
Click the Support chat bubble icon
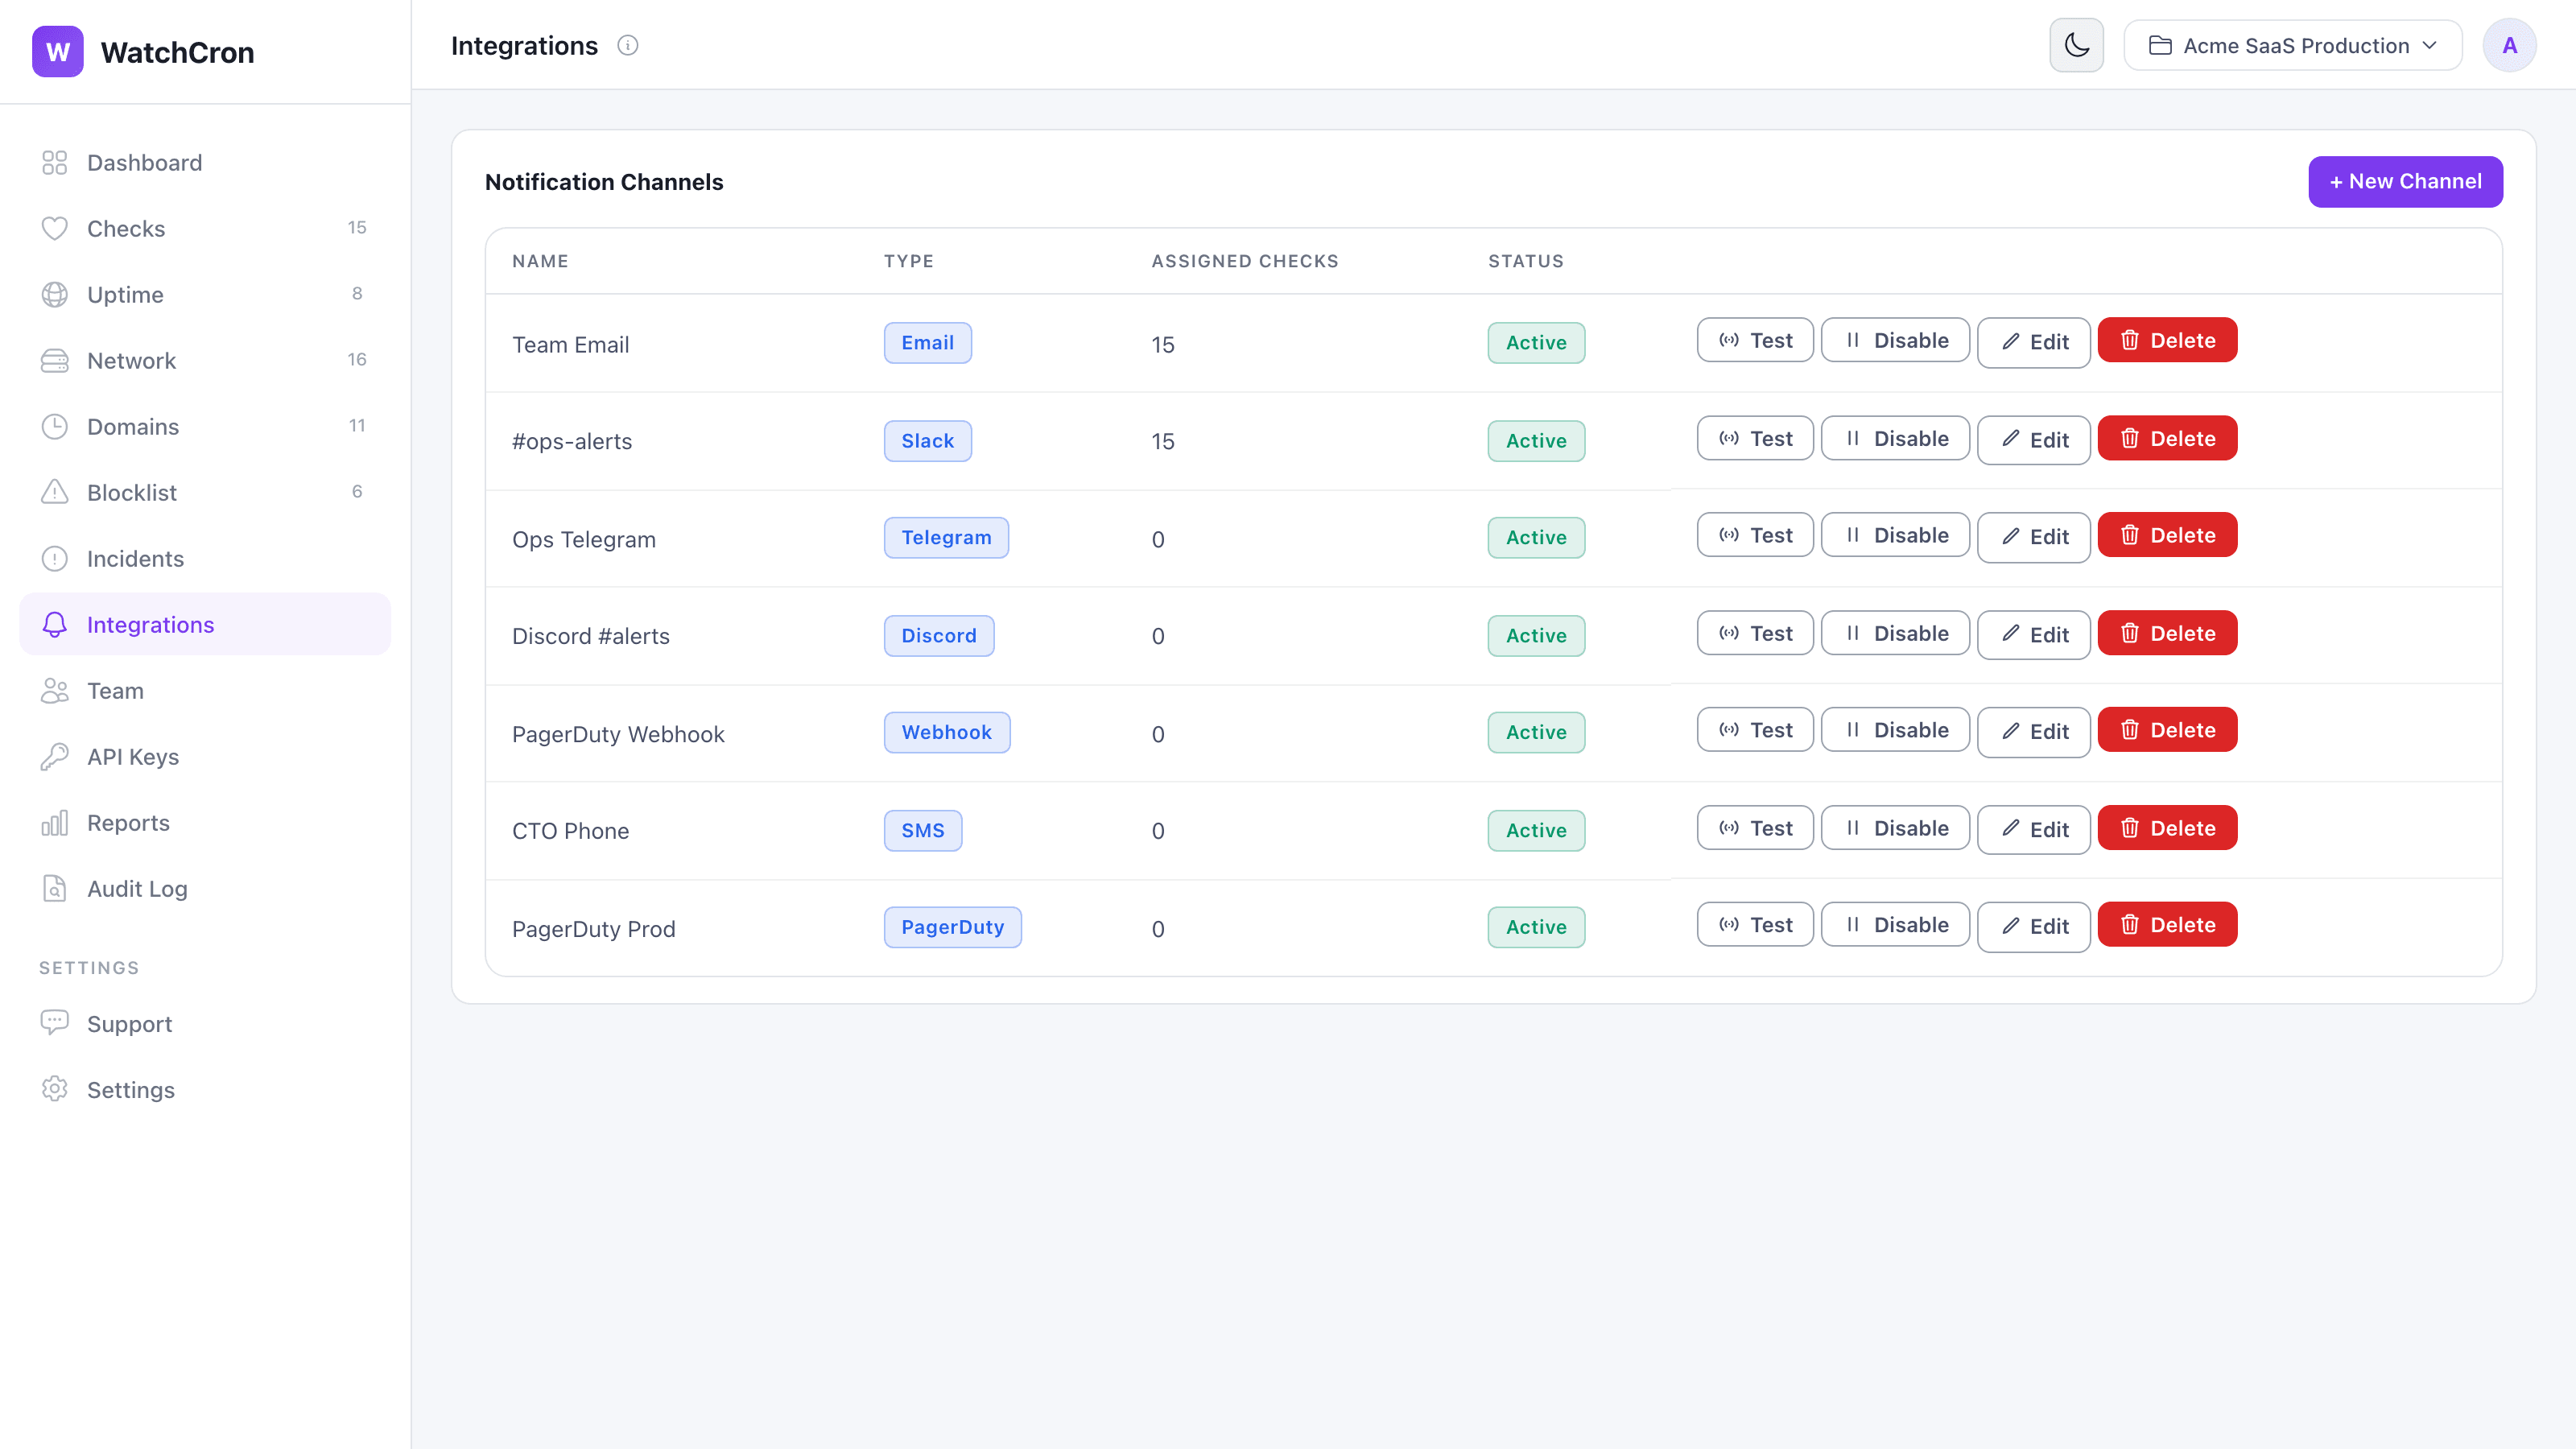(x=55, y=1023)
